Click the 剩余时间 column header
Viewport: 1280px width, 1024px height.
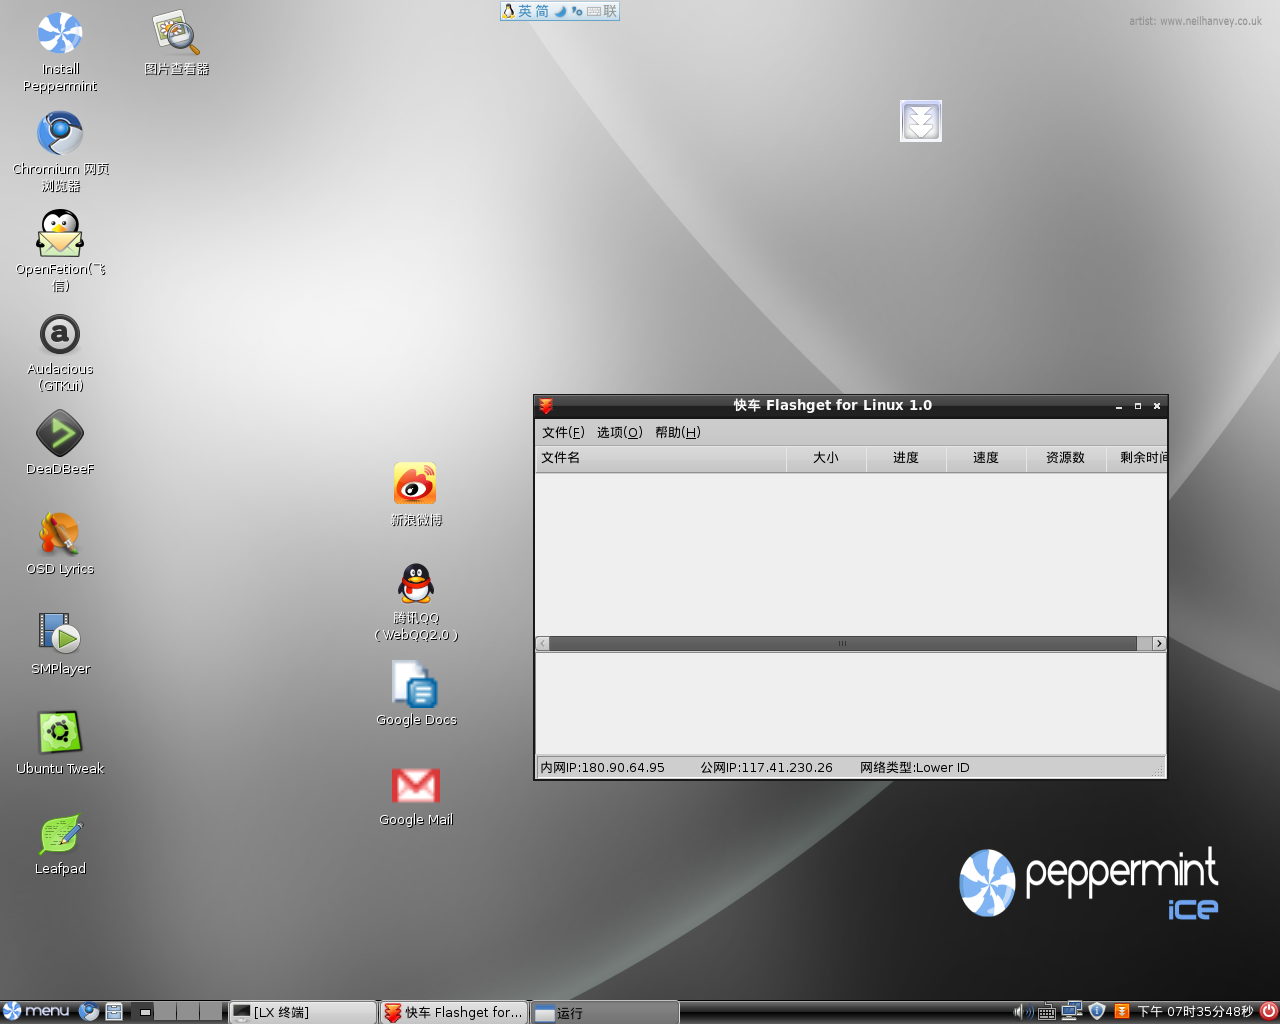1137,458
